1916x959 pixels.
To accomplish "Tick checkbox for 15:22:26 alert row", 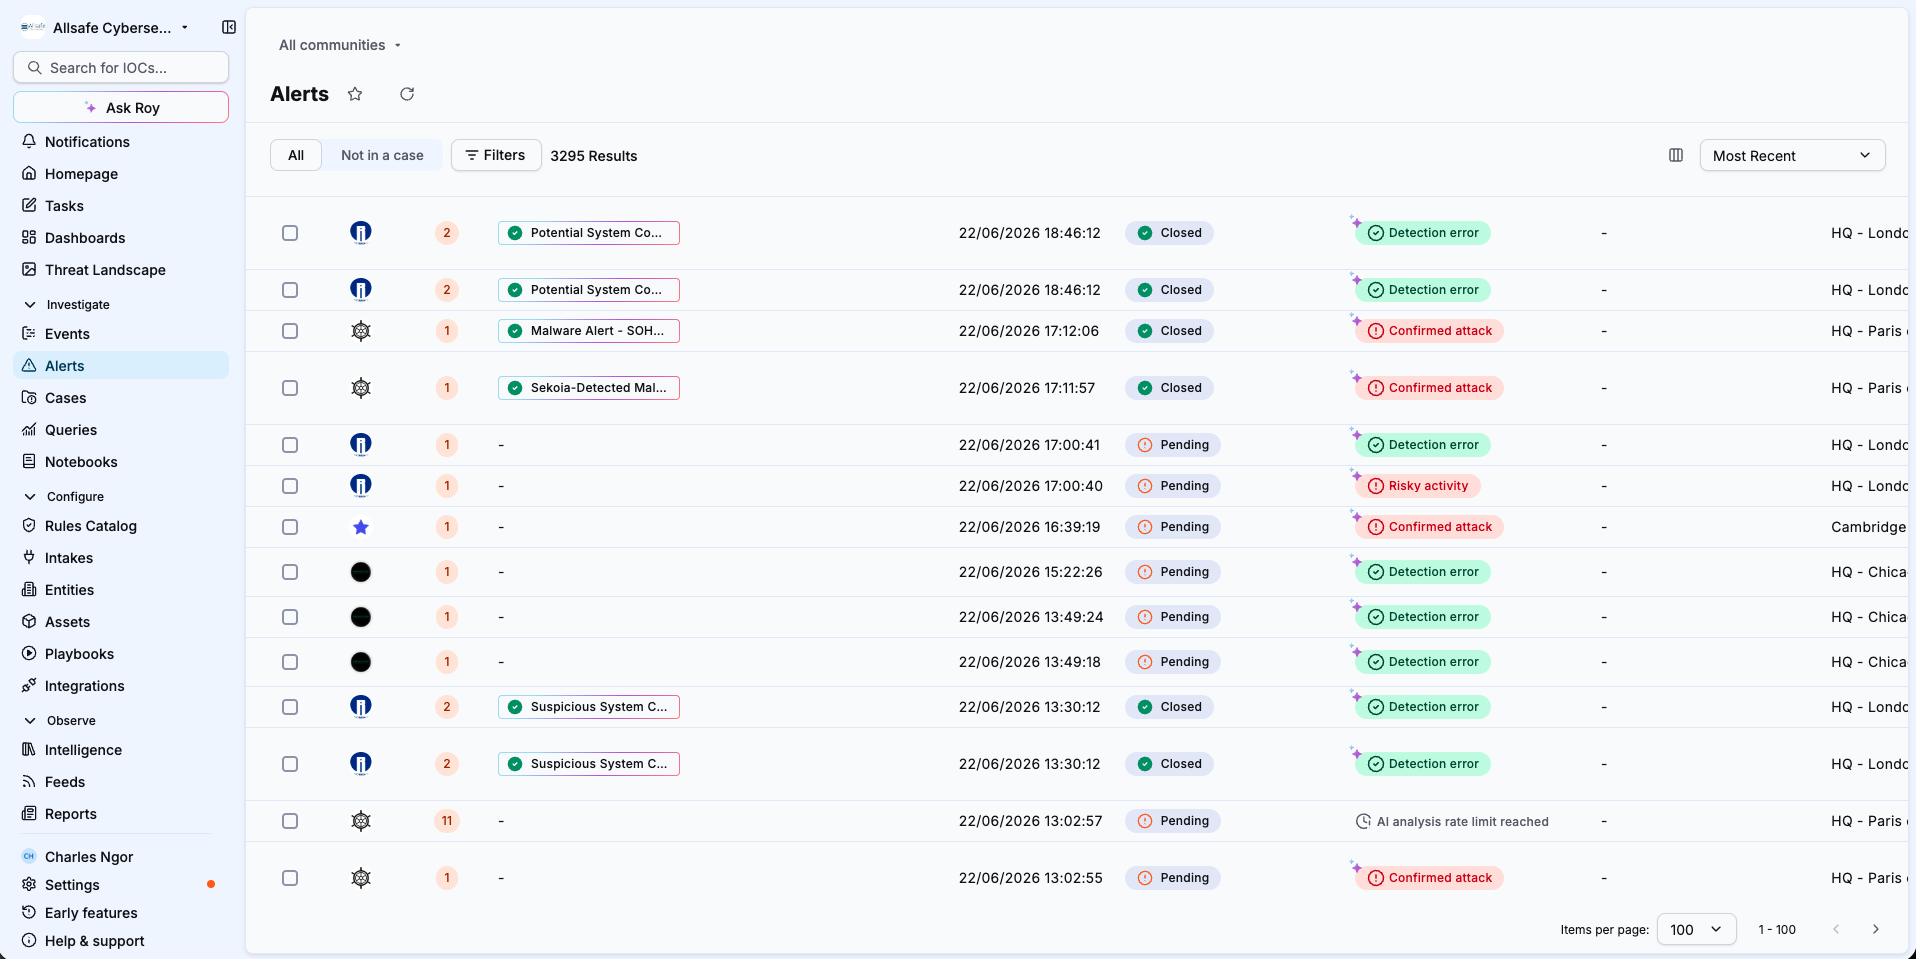I will [290, 572].
